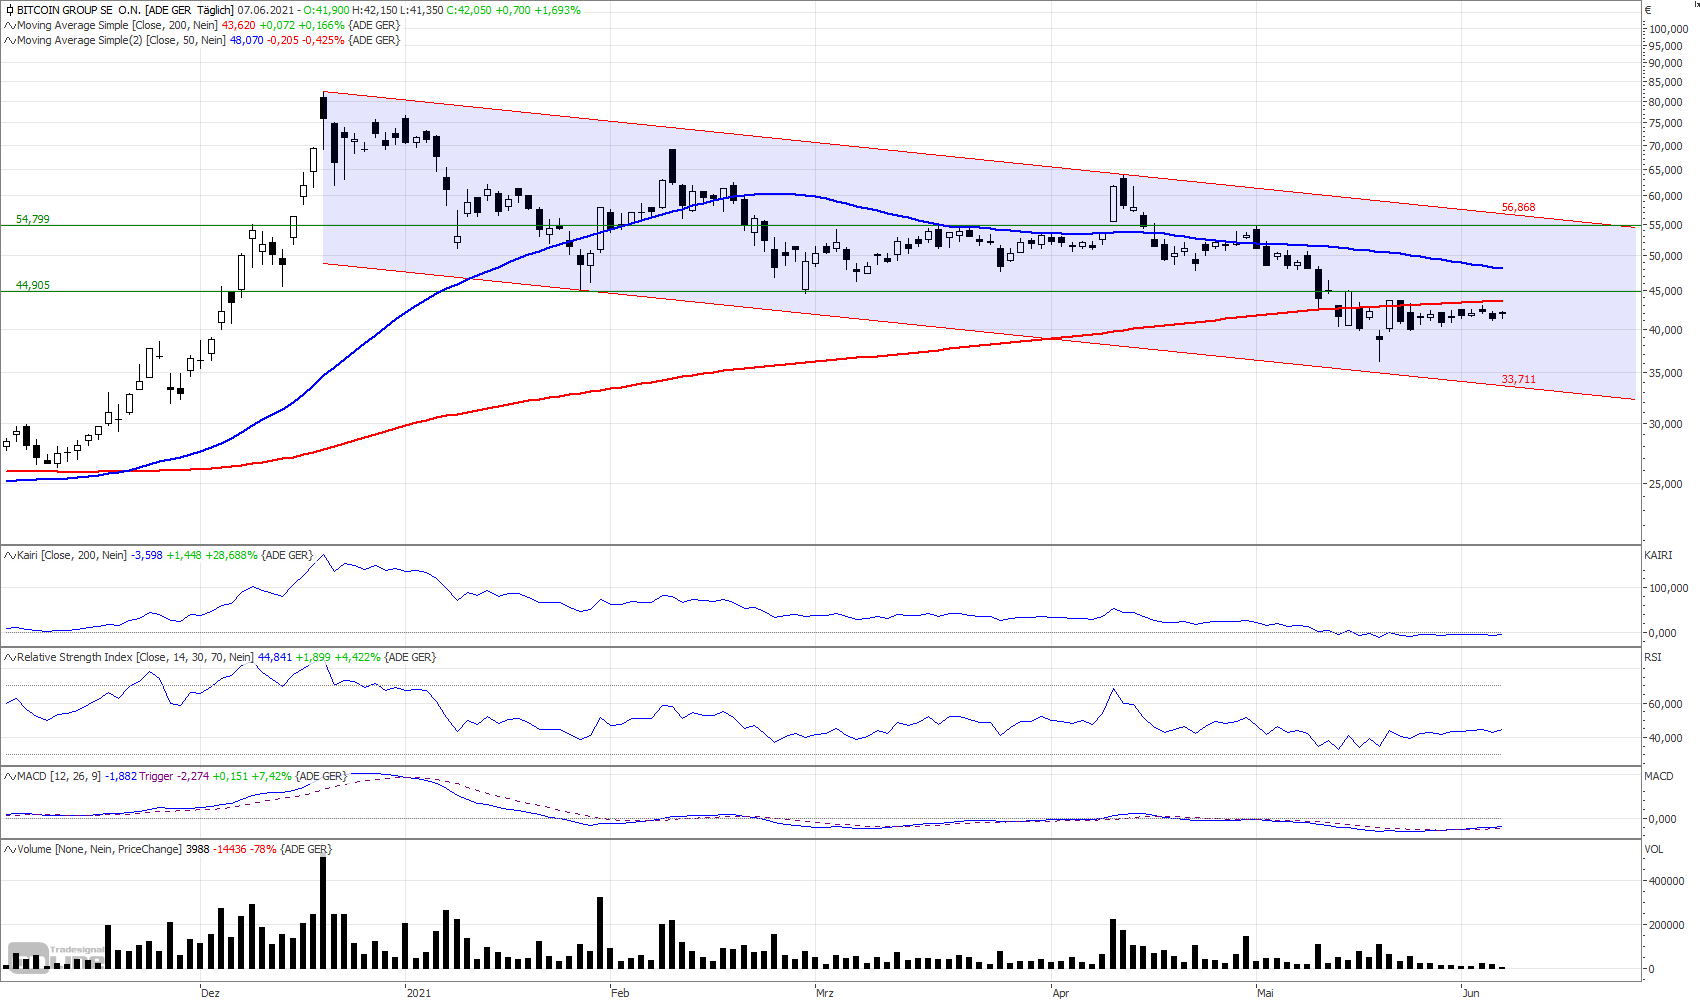1700x1000 pixels.
Task: Click the indicator icon before the Kairi label
Action: tap(10, 555)
